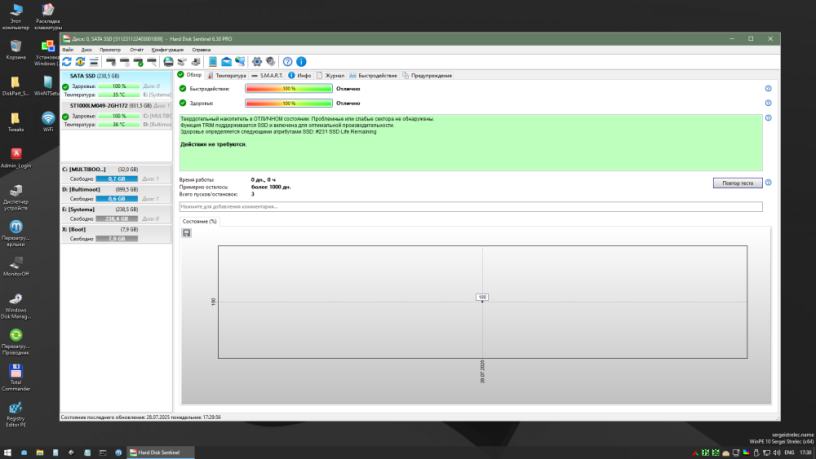Switch to the Предупреждения tab
This screenshot has height=459, width=816.
[x=427, y=75]
